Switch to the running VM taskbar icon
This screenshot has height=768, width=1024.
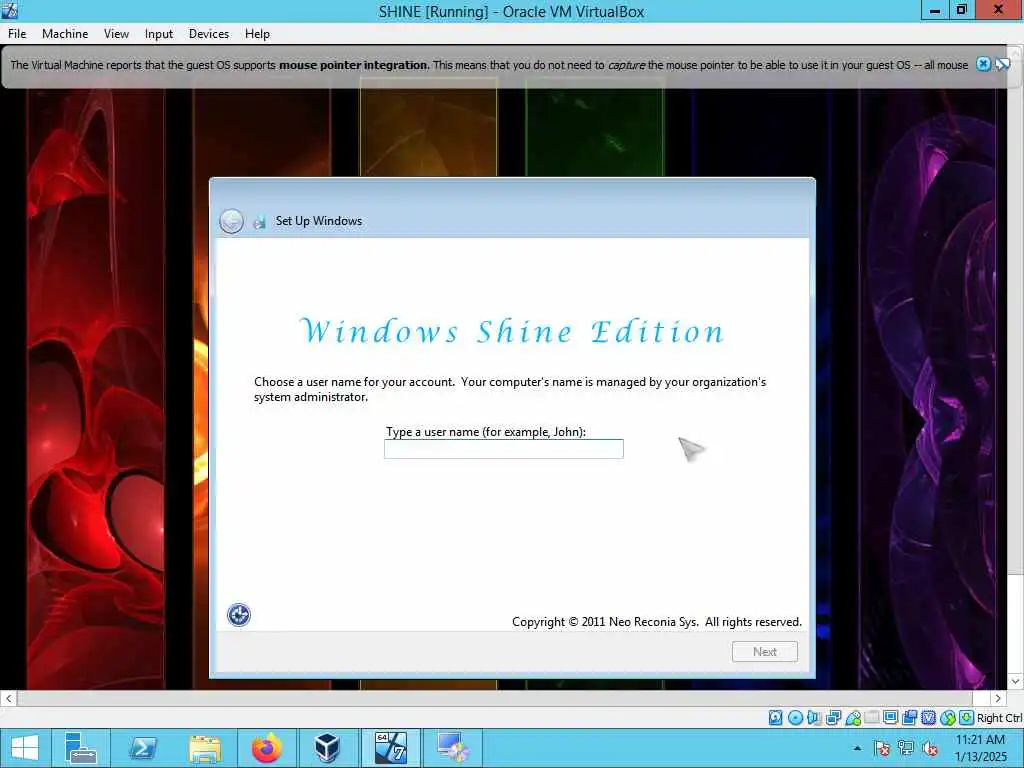pos(391,748)
